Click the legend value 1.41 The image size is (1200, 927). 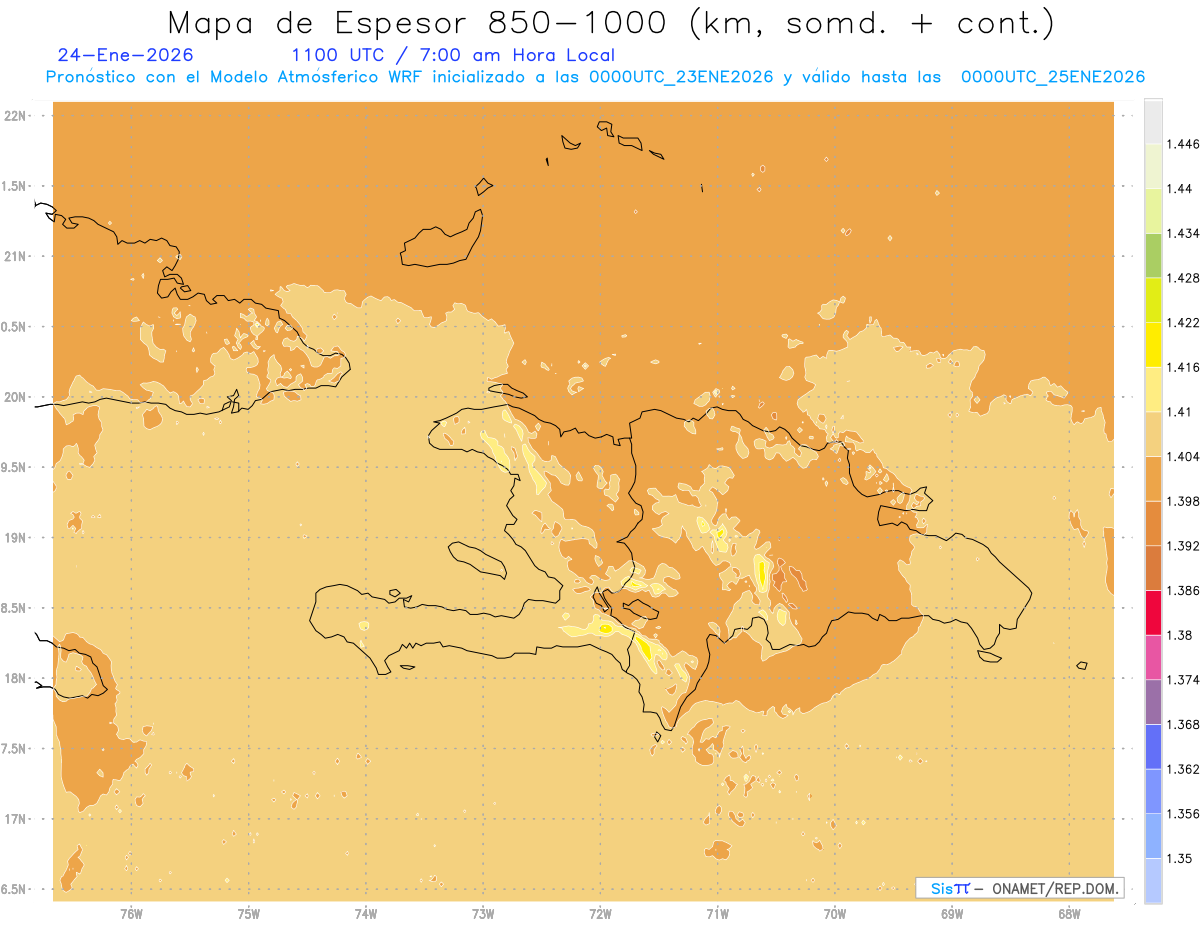coord(1179,411)
